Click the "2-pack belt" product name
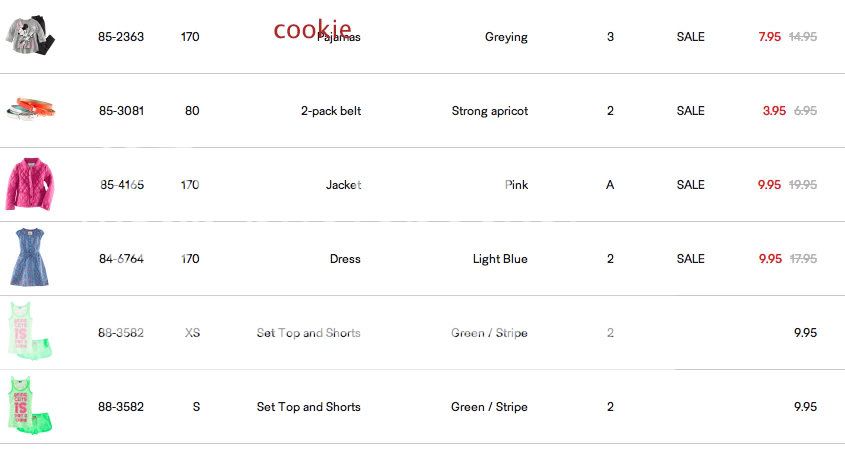Viewport: 845px width, 450px height. pos(330,111)
